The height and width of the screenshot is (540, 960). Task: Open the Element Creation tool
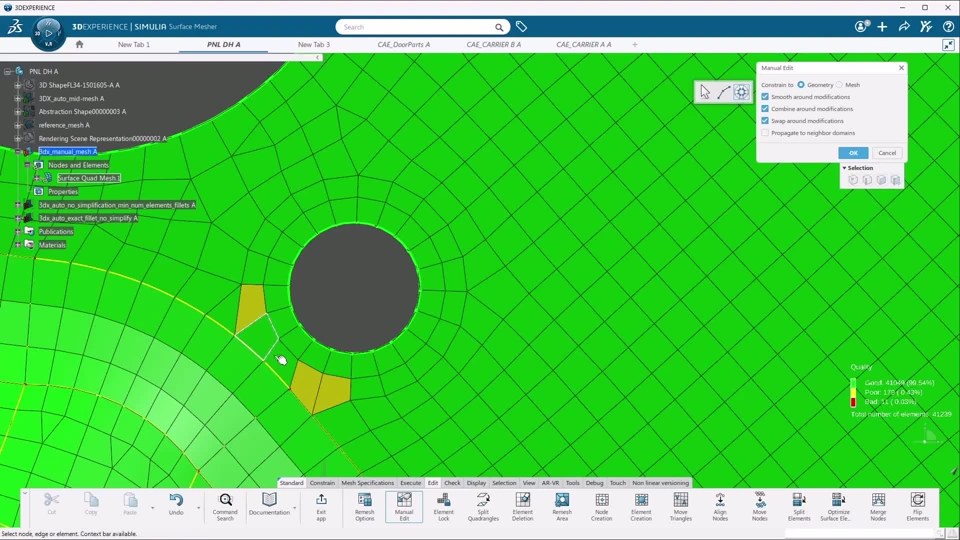tap(641, 506)
